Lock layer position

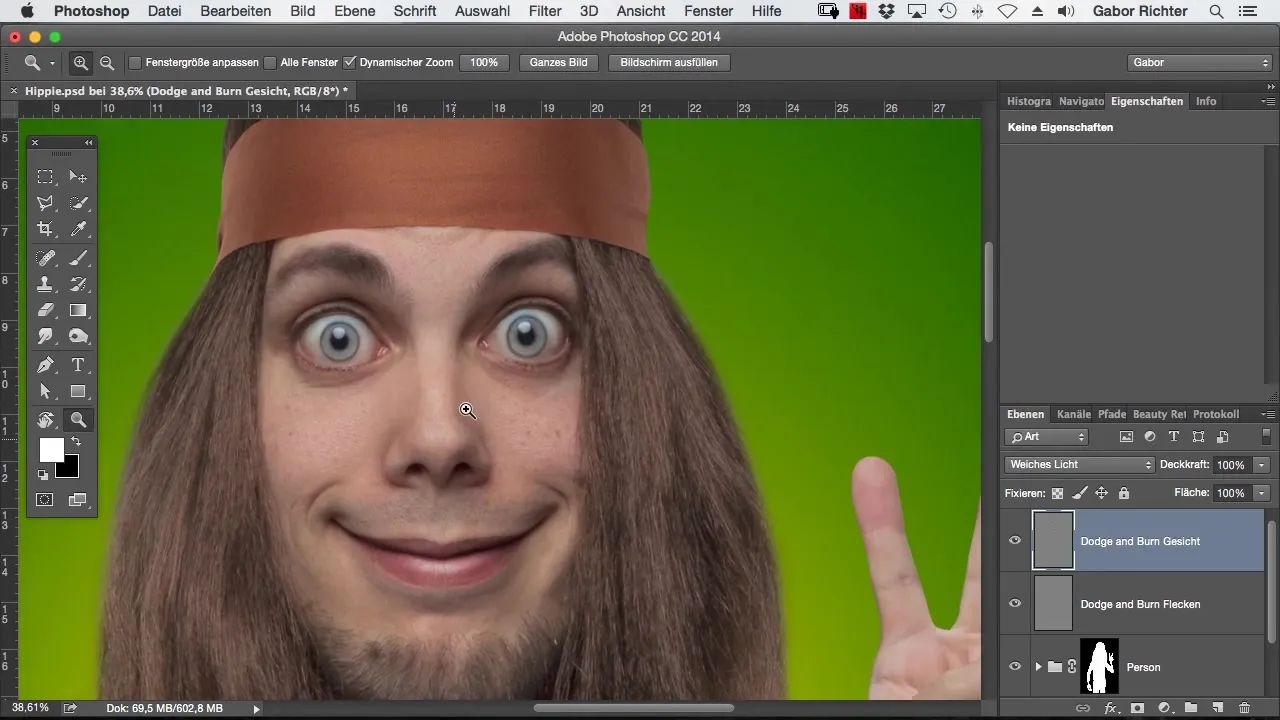click(1102, 493)
